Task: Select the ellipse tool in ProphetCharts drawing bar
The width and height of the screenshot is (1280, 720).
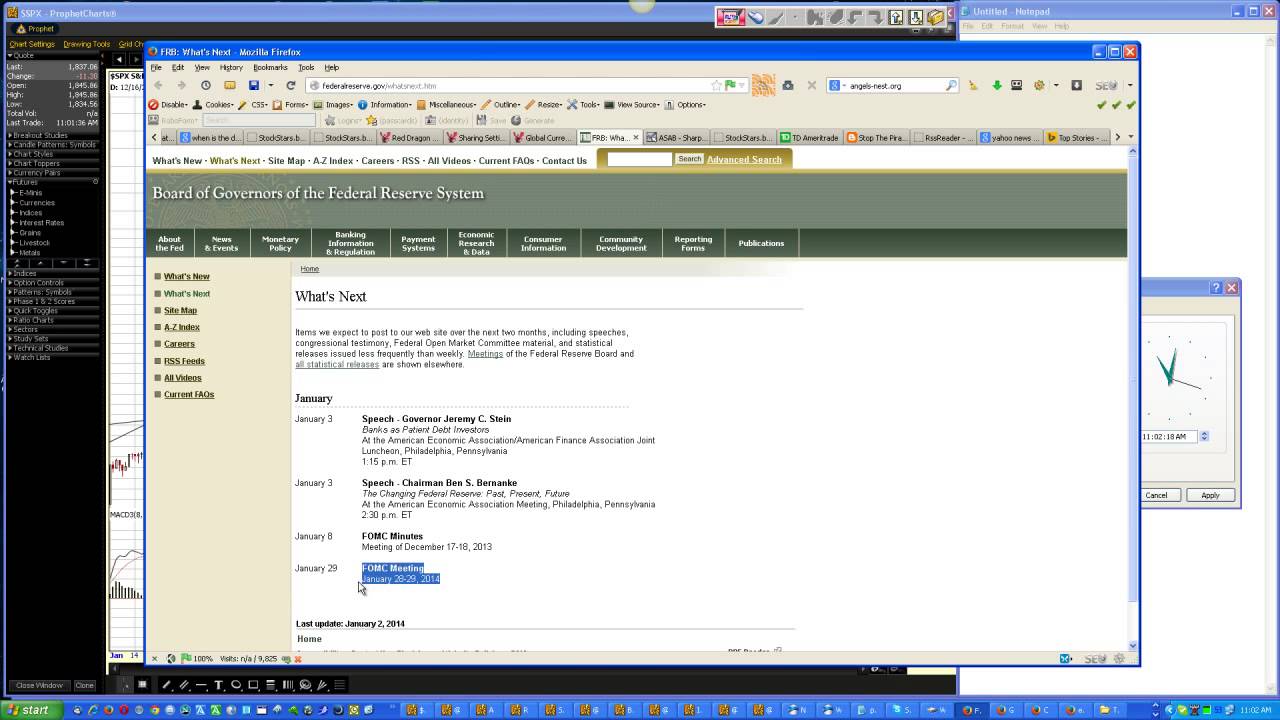Action: [236, 685]
